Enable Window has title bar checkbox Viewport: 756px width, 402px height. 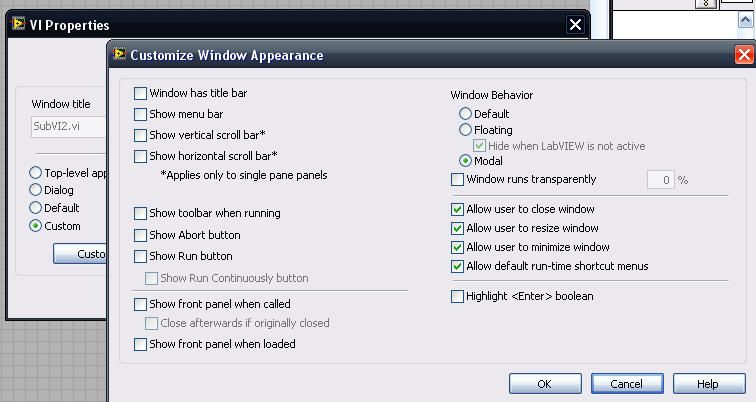pos(141,94)
